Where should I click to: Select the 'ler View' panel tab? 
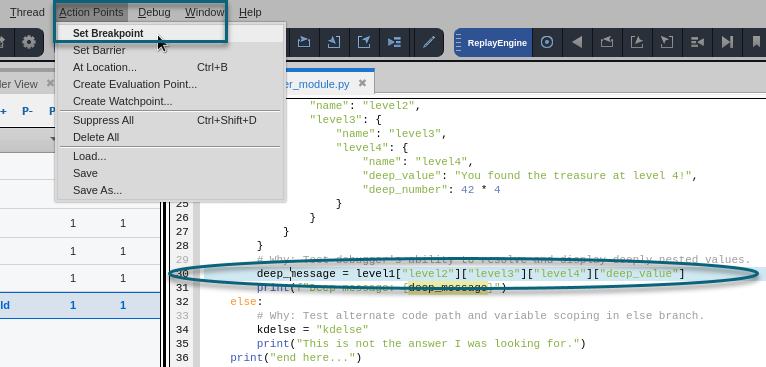tap(19, 84)
